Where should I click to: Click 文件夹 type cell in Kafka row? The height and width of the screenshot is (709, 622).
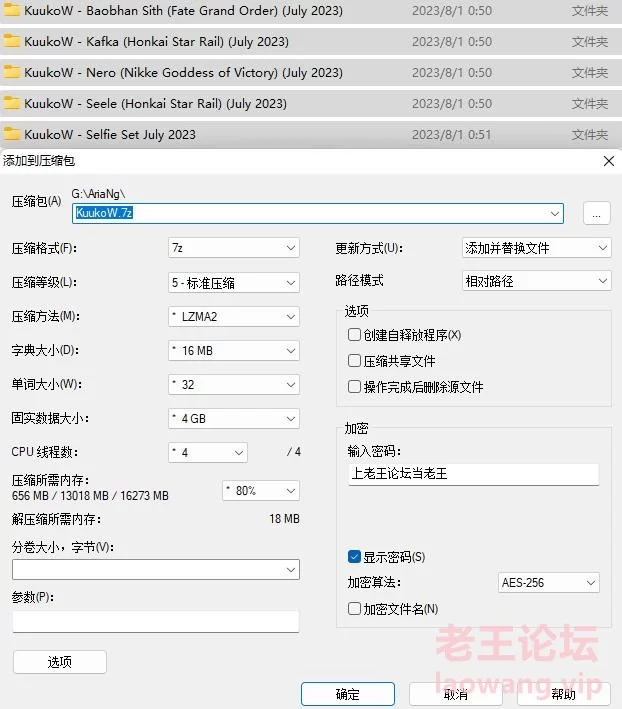tap(589, 42)
